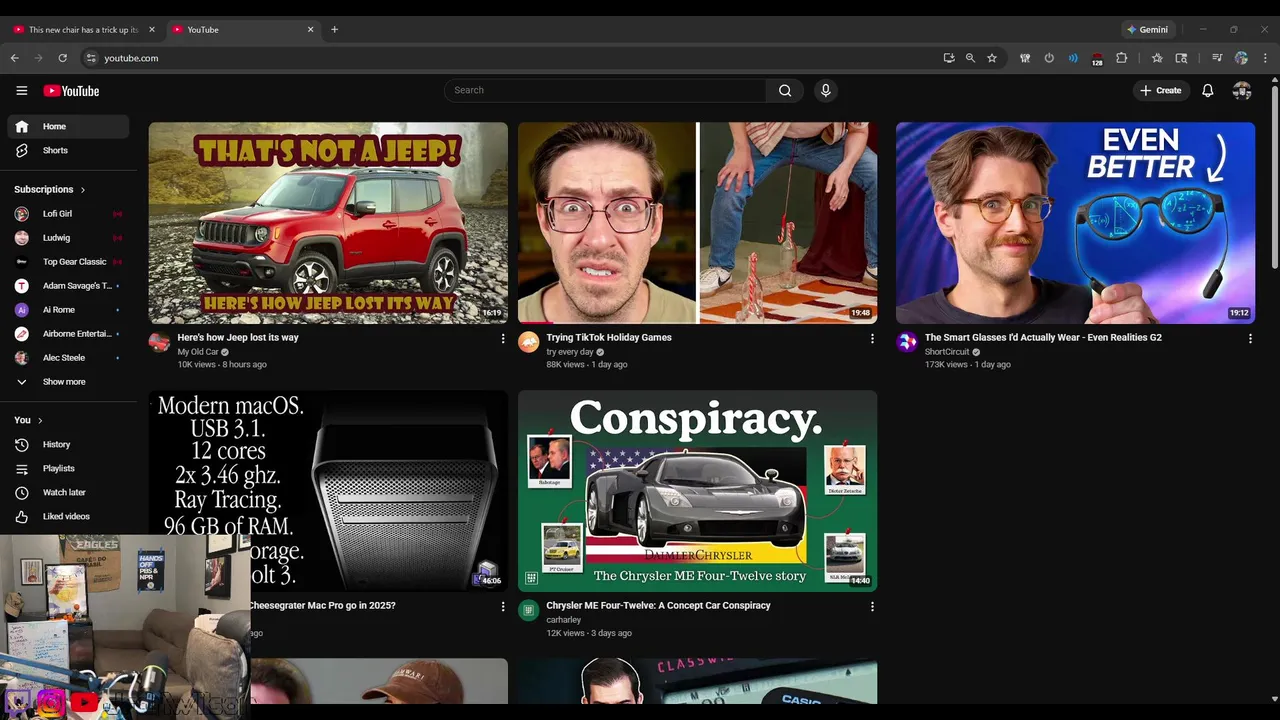The image size is (1280, 720).
Task: Open Shorts from the sidebar
Action: pyautogui.click(x=68, y=151)
